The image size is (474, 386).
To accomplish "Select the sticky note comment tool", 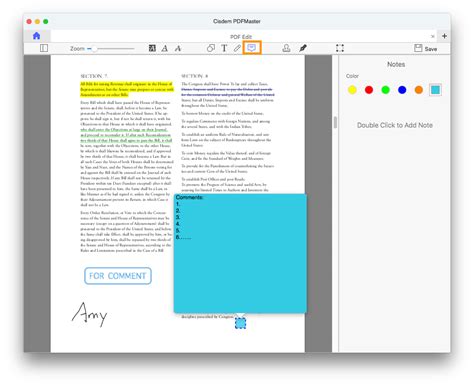I will [252, 48].
